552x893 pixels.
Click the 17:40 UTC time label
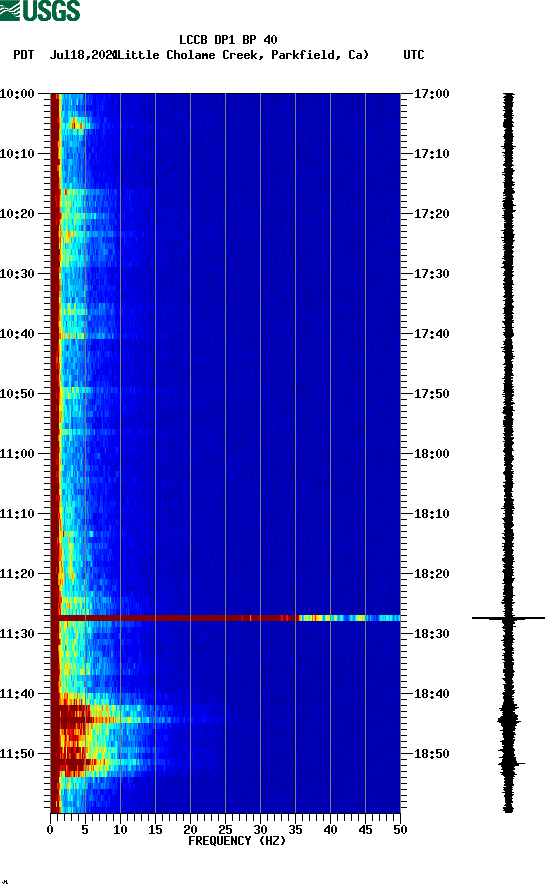[x=431, y=334]
